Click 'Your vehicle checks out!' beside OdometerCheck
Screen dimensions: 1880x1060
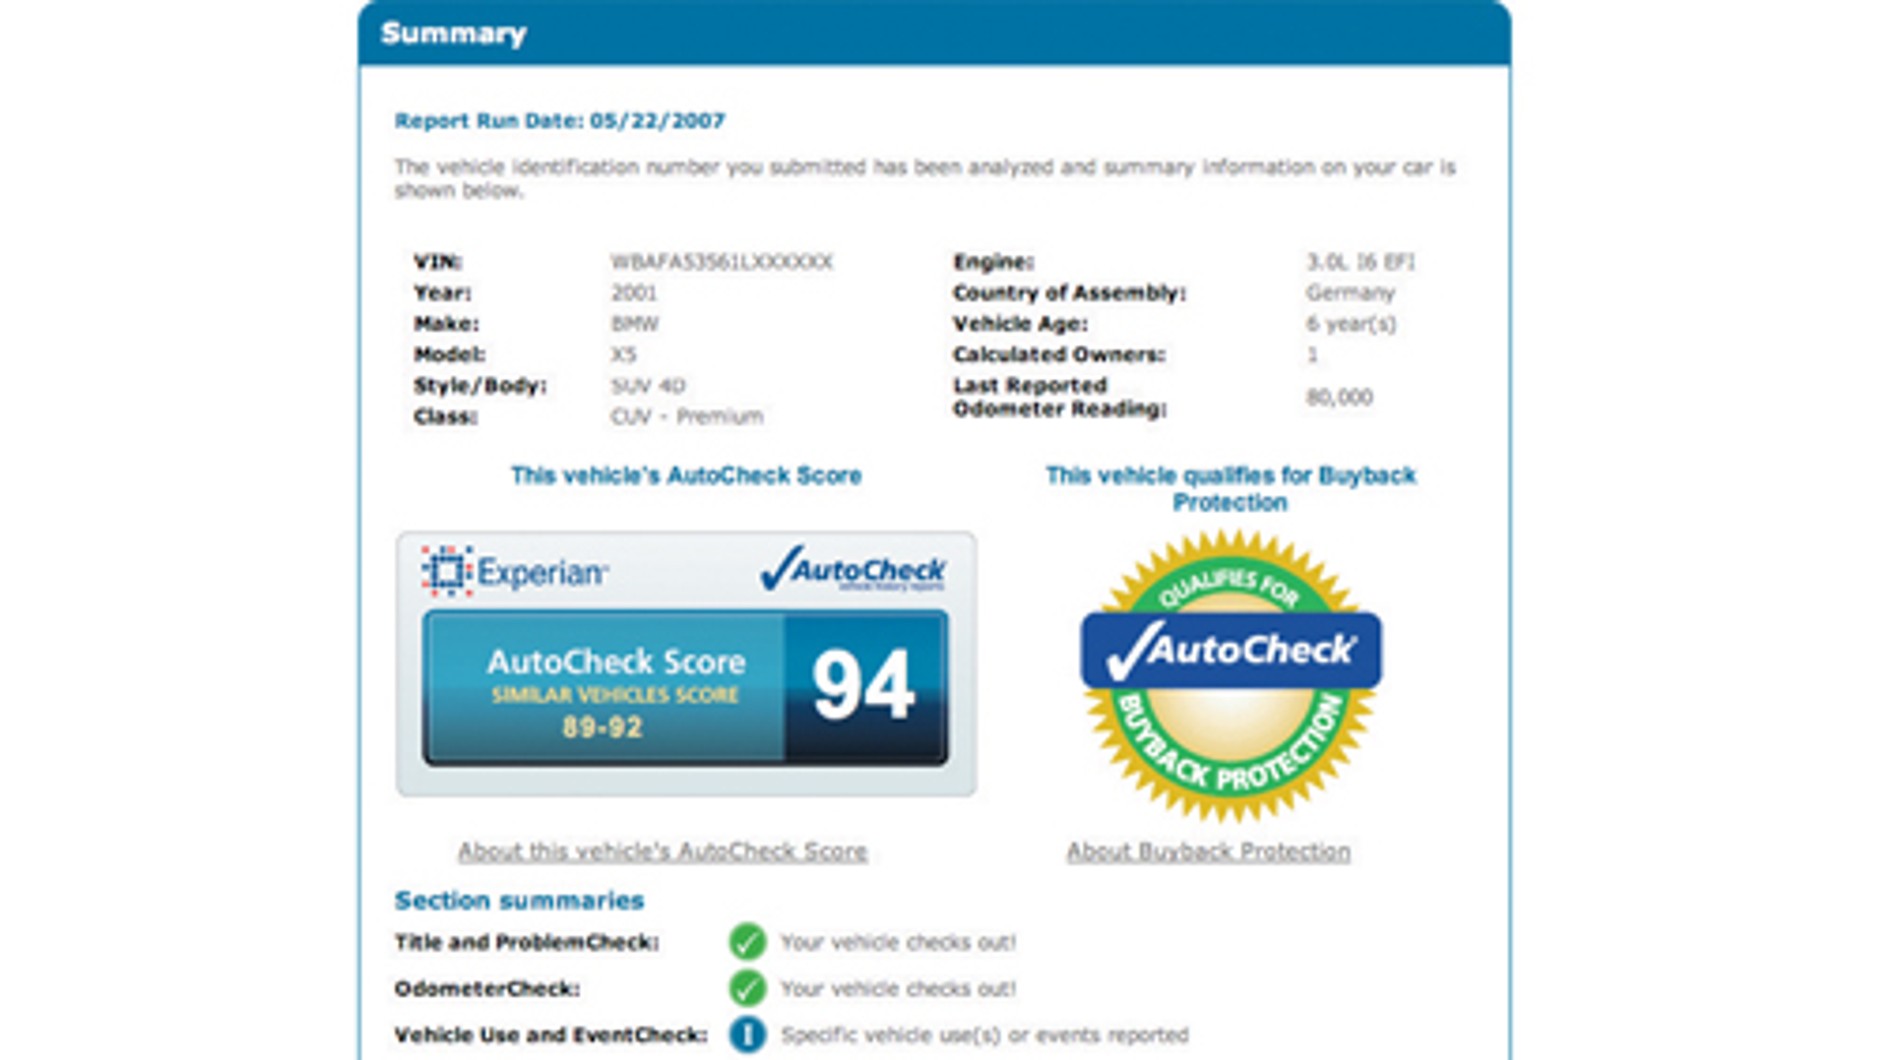tap(898, 988)
